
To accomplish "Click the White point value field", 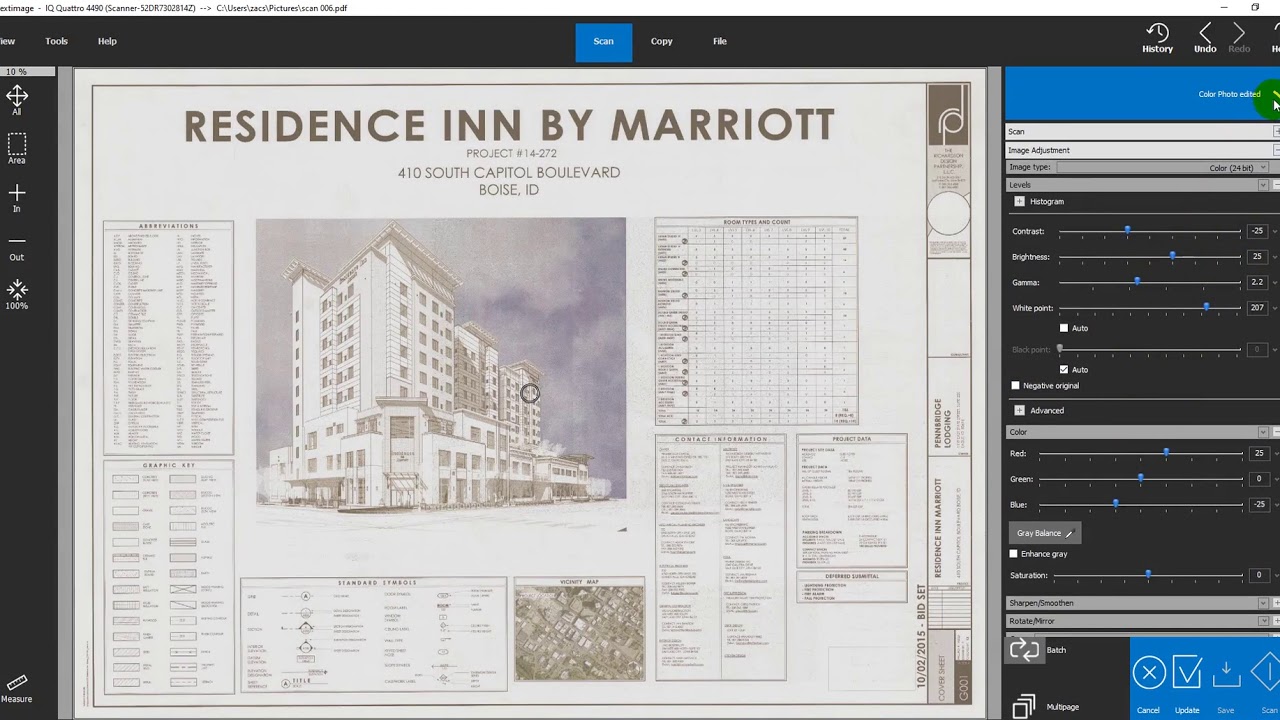I will (1258, 308).
